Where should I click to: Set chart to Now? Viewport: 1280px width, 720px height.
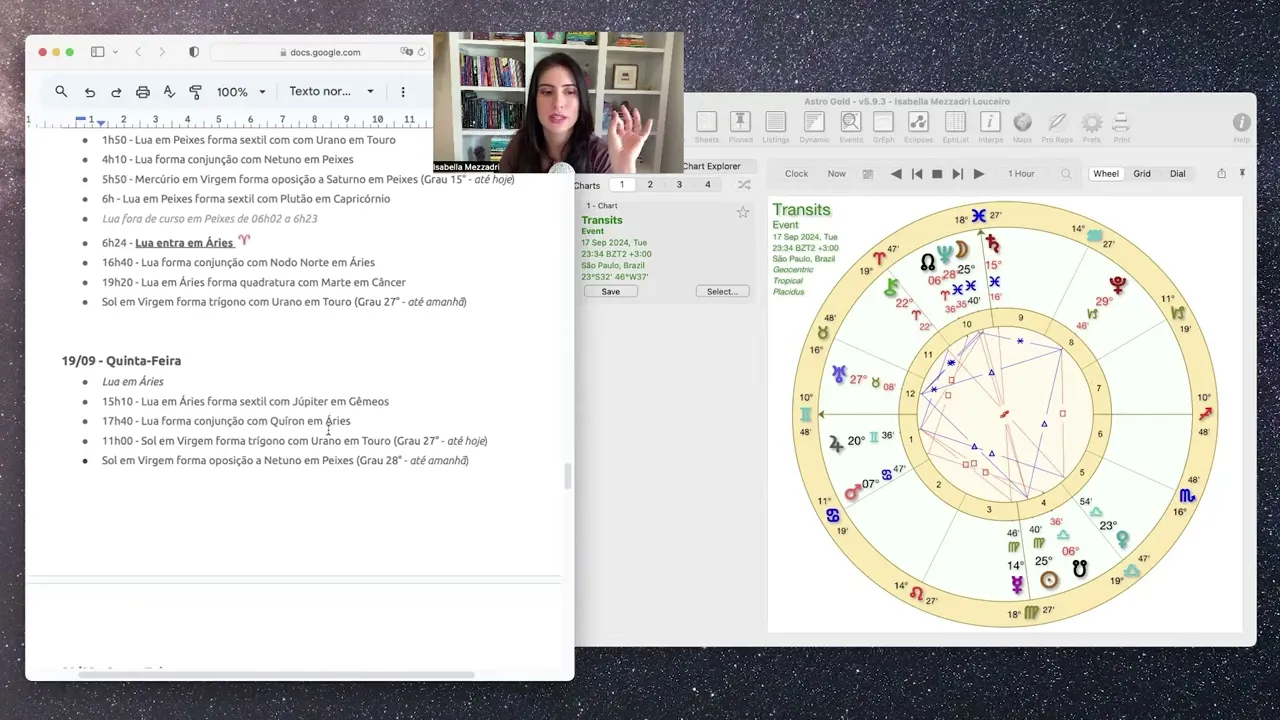pyautogui.click(x=837, y=174)
